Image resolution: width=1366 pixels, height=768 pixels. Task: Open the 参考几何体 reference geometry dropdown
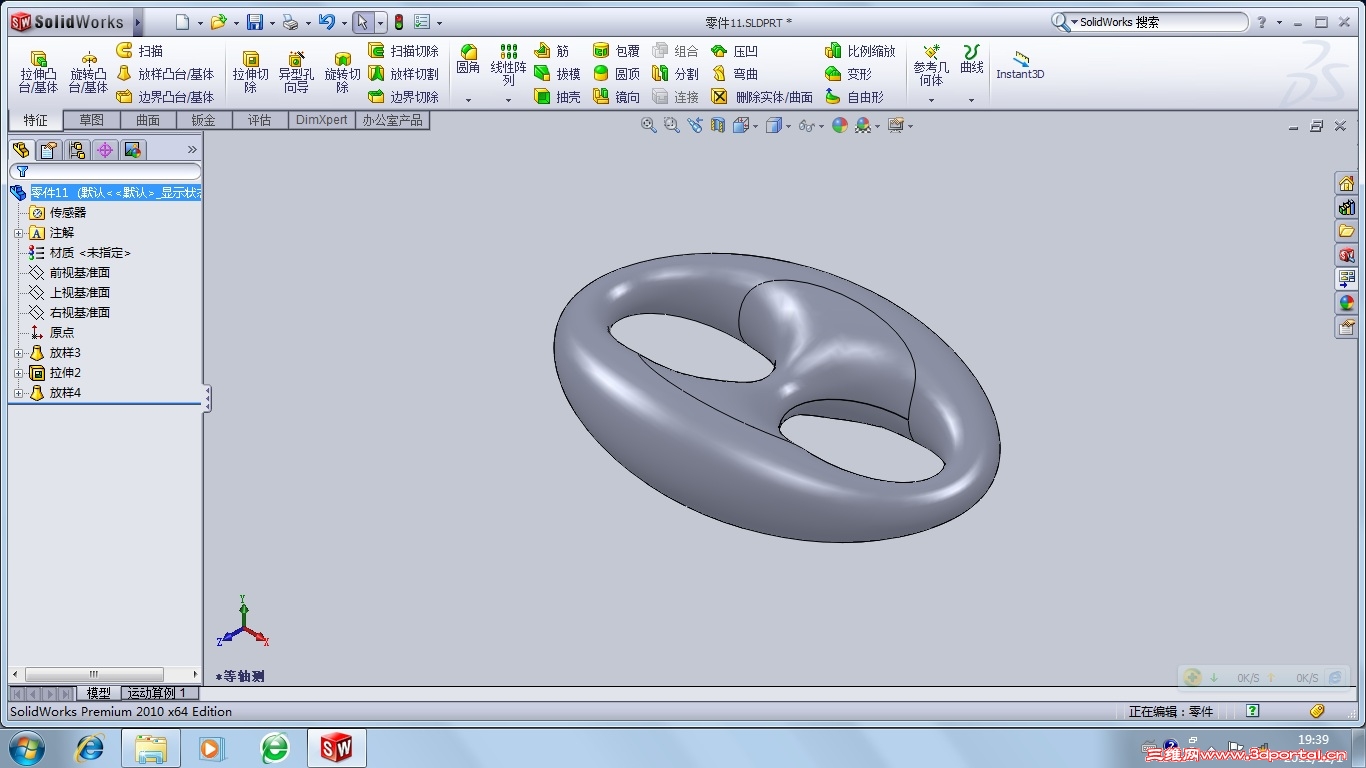point(931,100)
